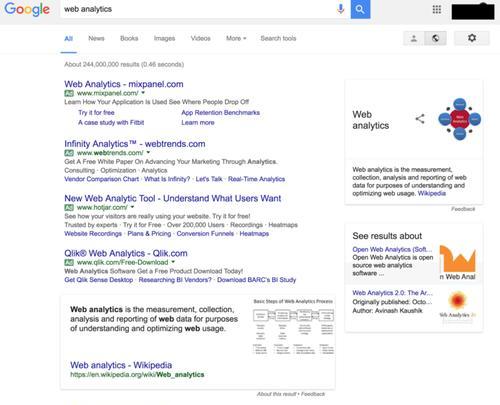Viewport: 500px width, 405px height.
Task: Expand the arrow next to www.mixpanel.com
Action: [143, 93]
